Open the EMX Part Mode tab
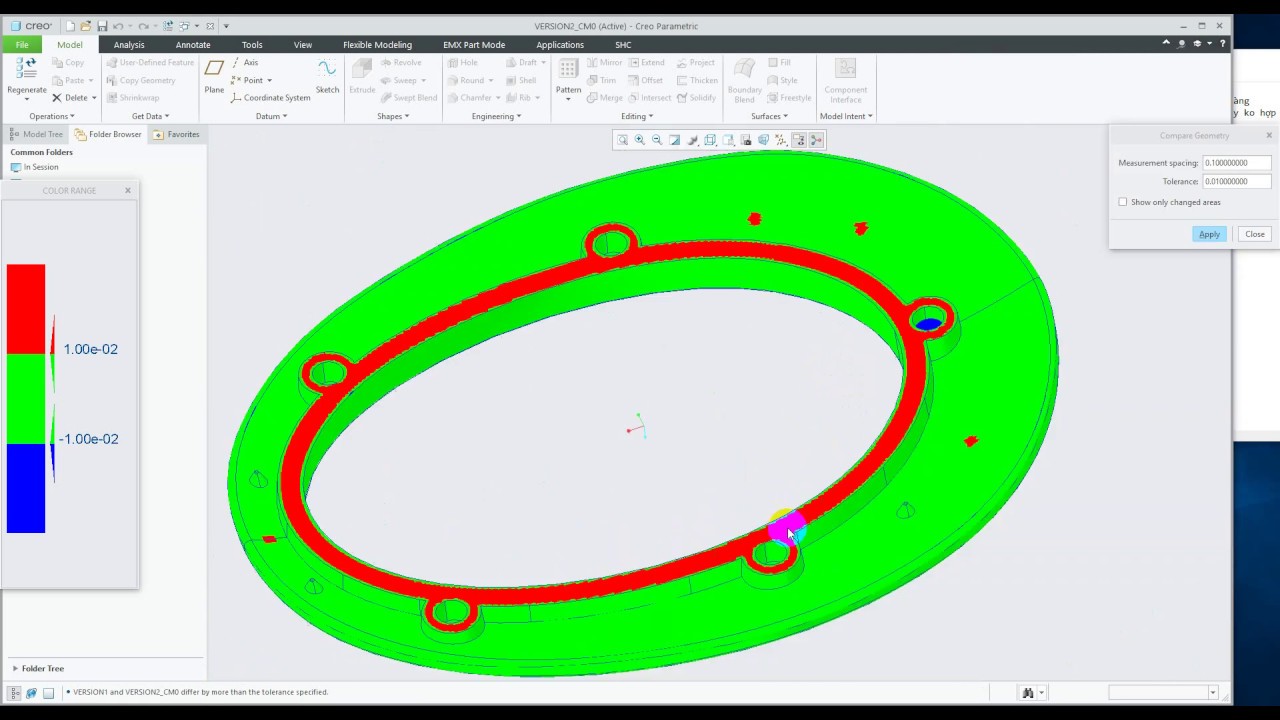Viewport: 1280px width, 720px height. 474,45
